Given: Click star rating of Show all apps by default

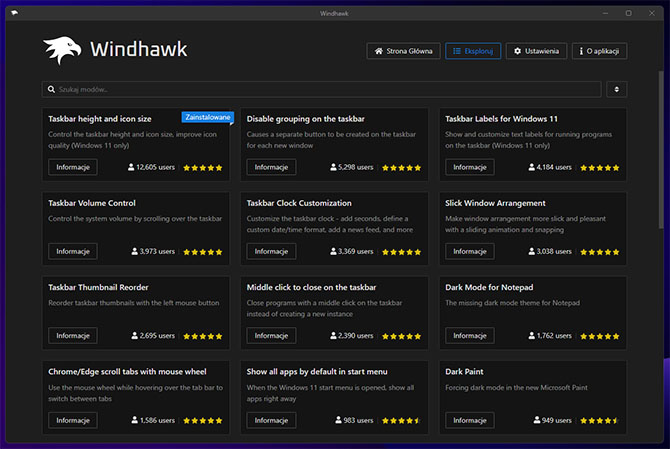Looking at the screenshot, I should tap(402, 420).
